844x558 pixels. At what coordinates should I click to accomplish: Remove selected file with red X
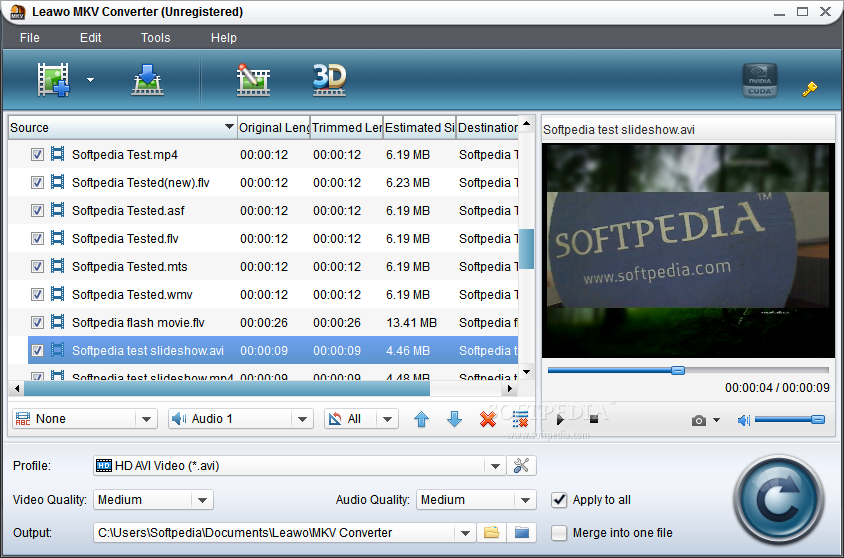pos(488,419)
